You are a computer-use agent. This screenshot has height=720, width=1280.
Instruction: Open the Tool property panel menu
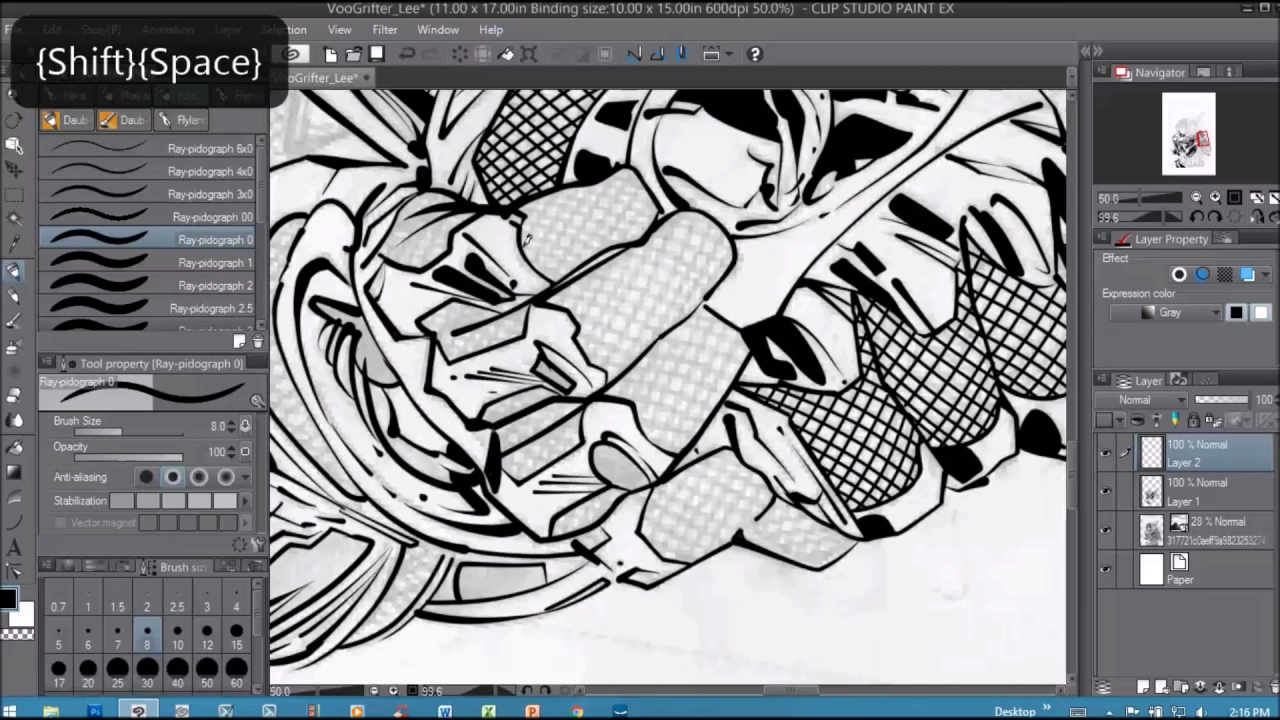(46, 361)
